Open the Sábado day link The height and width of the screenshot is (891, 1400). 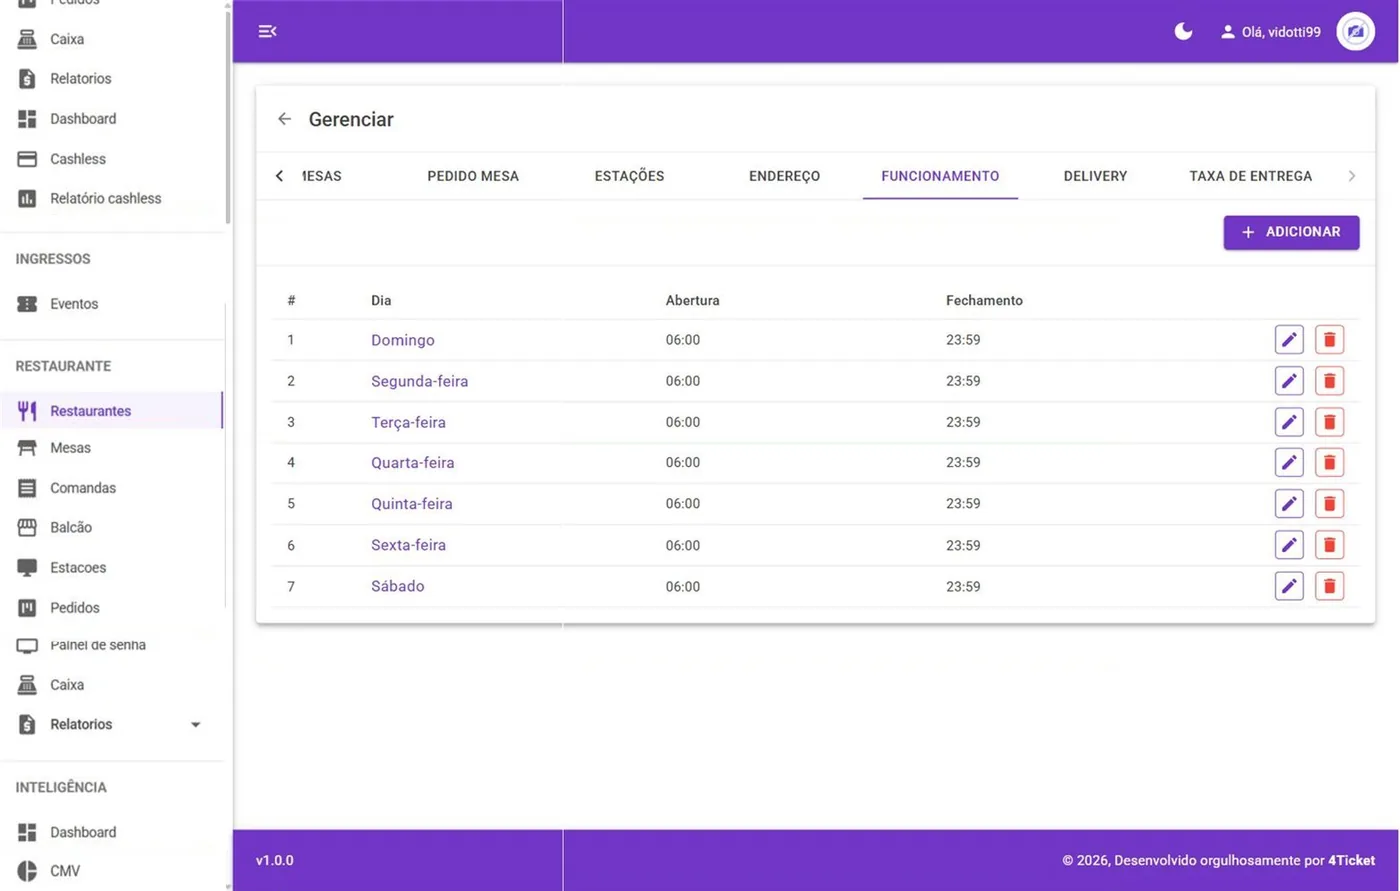point(398,586)
